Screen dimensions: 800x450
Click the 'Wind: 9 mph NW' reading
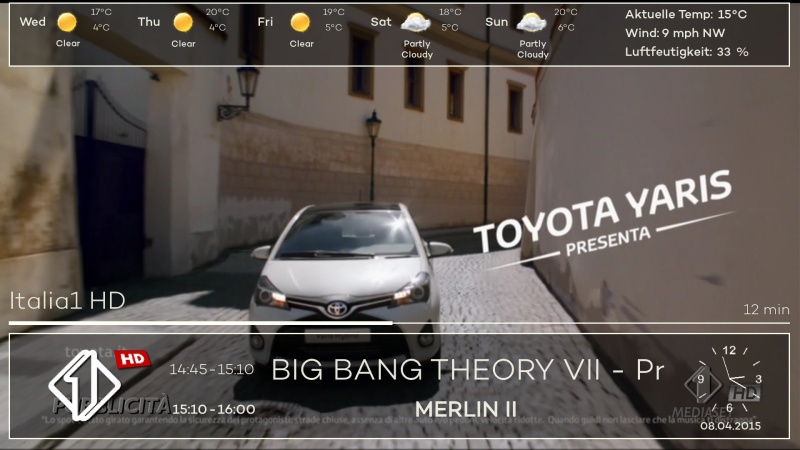(x=675, y=33)
